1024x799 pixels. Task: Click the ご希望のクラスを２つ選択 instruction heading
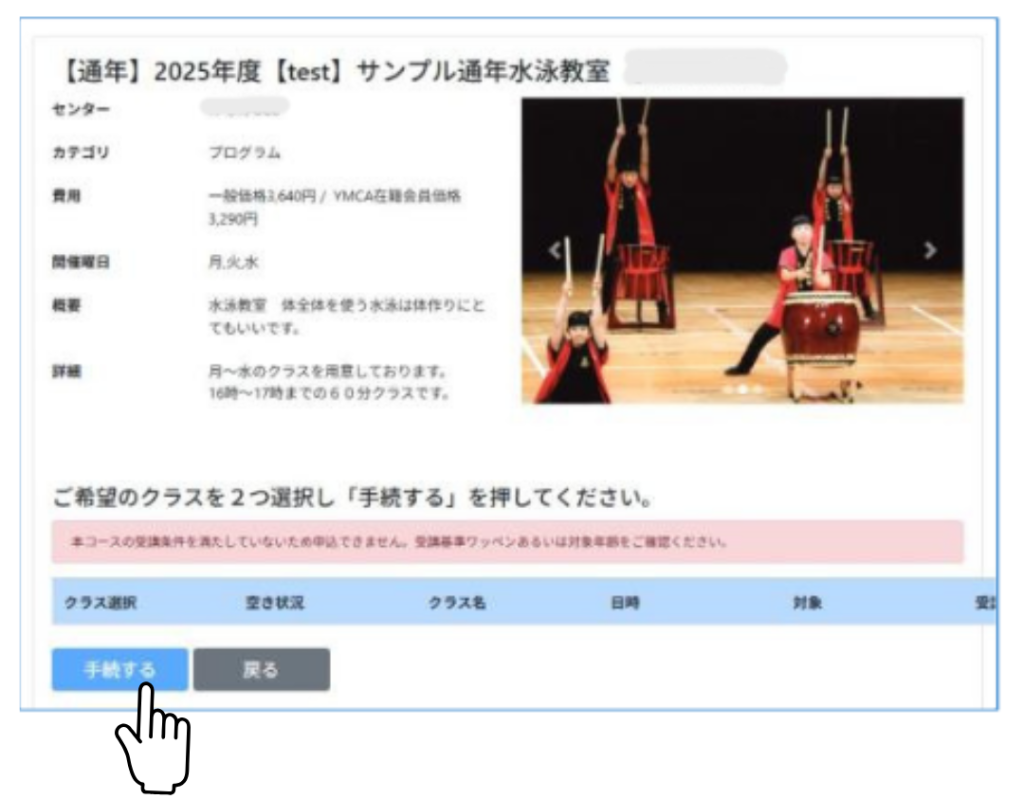tap(353, 498)
